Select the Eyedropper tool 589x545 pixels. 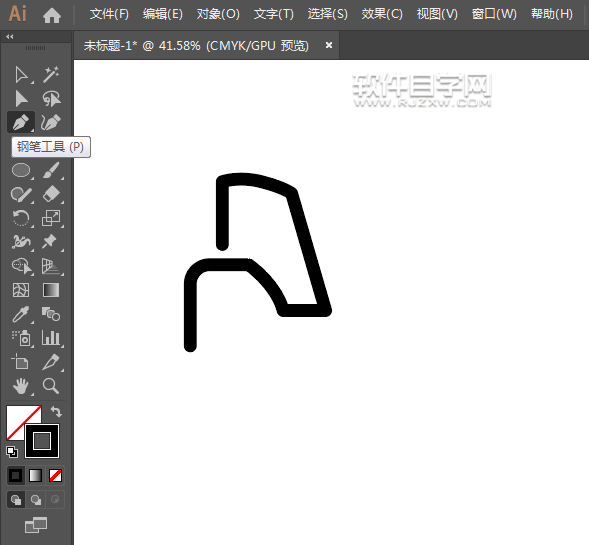21,314
